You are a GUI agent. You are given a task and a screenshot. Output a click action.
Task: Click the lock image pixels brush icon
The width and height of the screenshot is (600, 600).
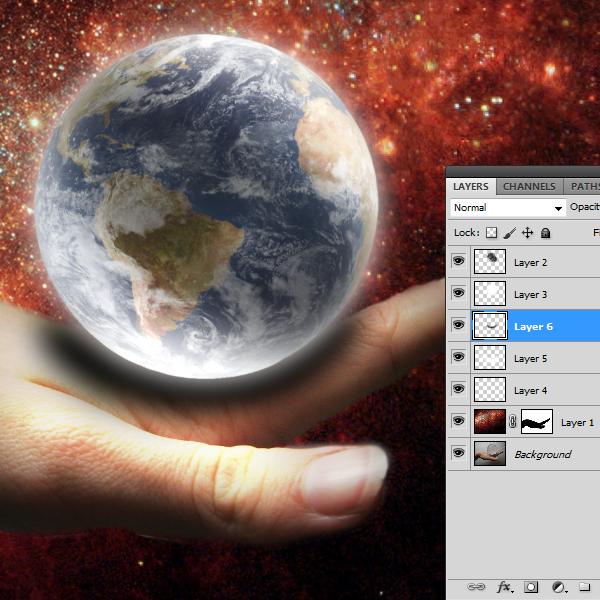[510, 233]
